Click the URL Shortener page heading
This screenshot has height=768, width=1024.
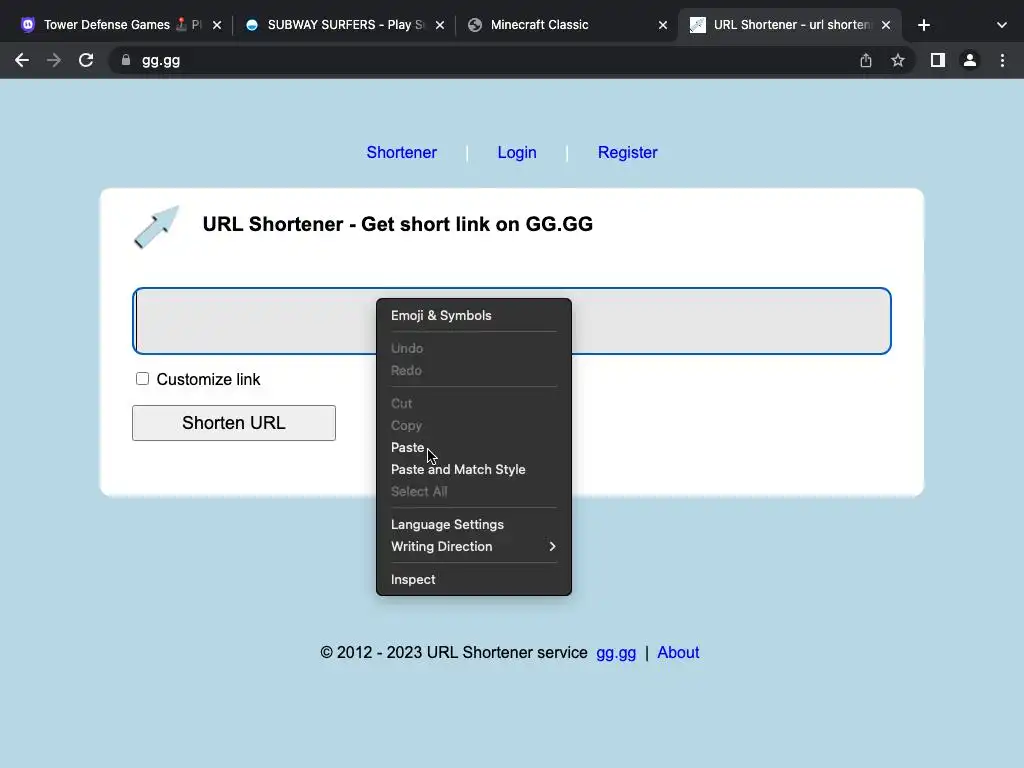[398, 224]
